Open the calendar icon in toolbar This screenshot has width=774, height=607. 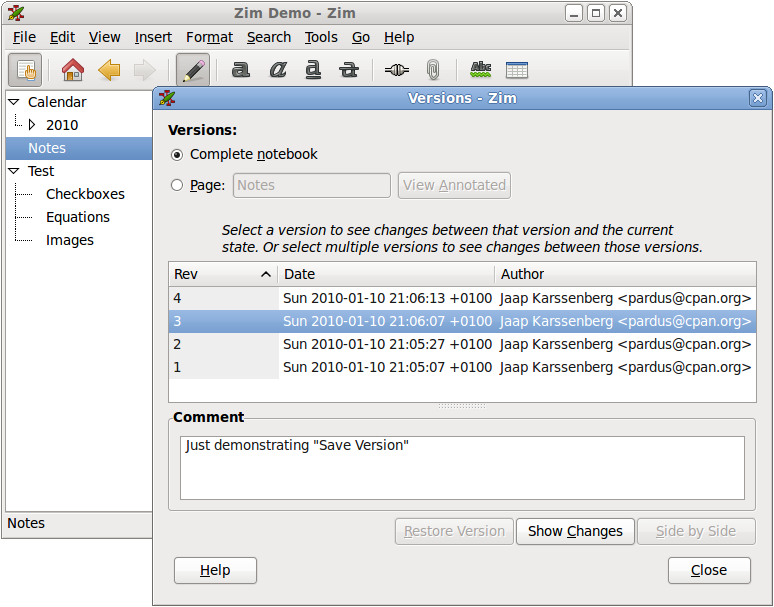point(517,70)
